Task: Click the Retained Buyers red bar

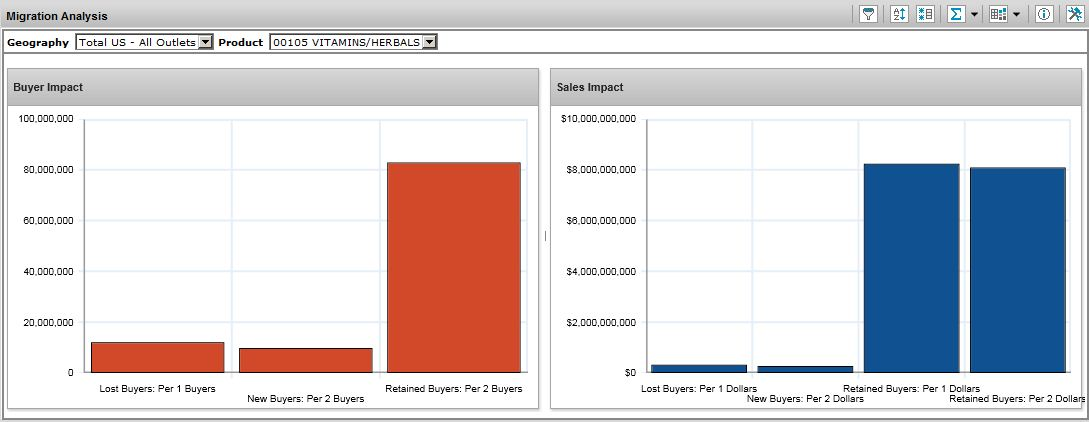Action: pyautogui.click(x=453, y=267)
